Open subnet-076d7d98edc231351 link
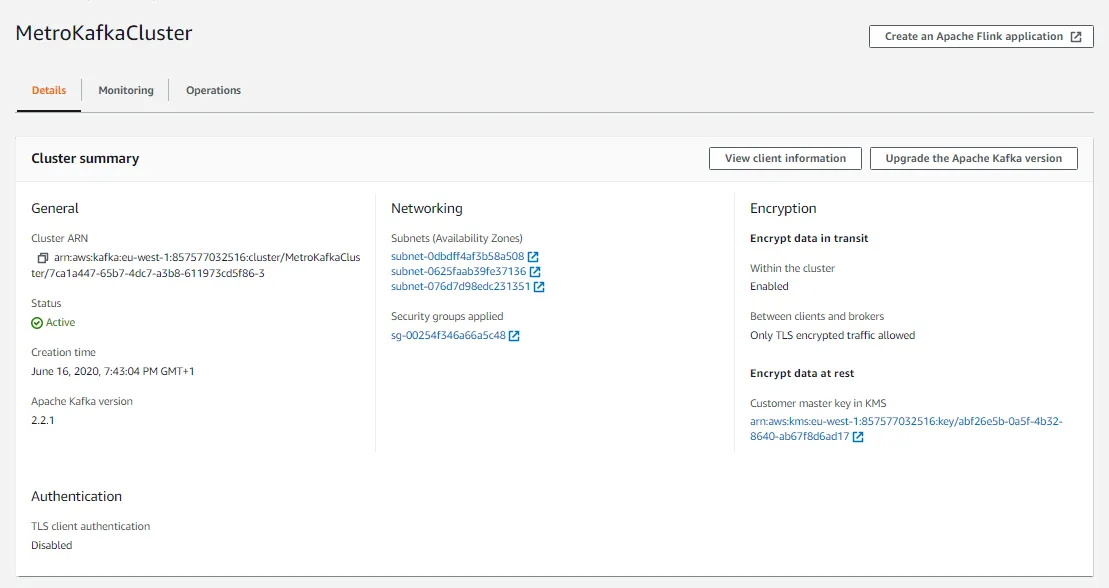 pyautogui.click(x=460, y=286)
